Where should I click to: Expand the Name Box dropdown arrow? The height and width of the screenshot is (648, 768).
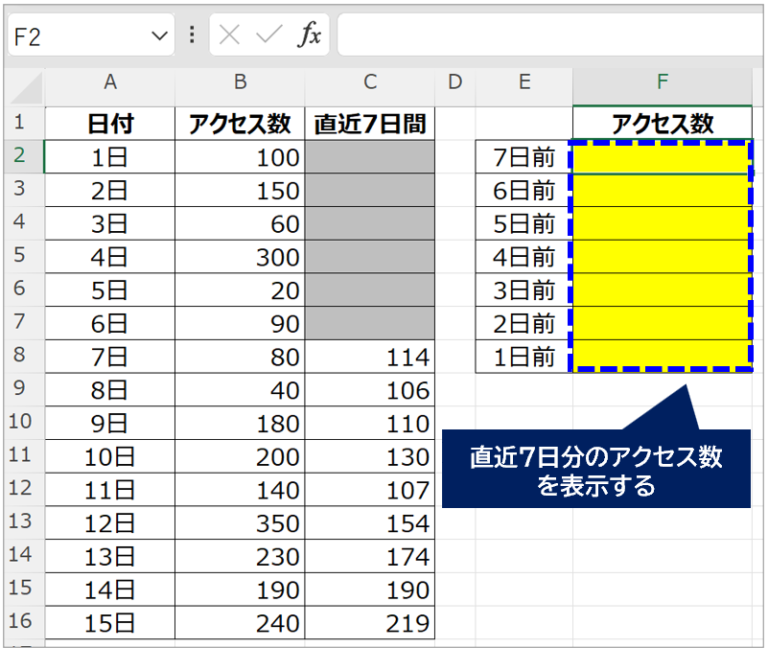click(x=159, y=36)
